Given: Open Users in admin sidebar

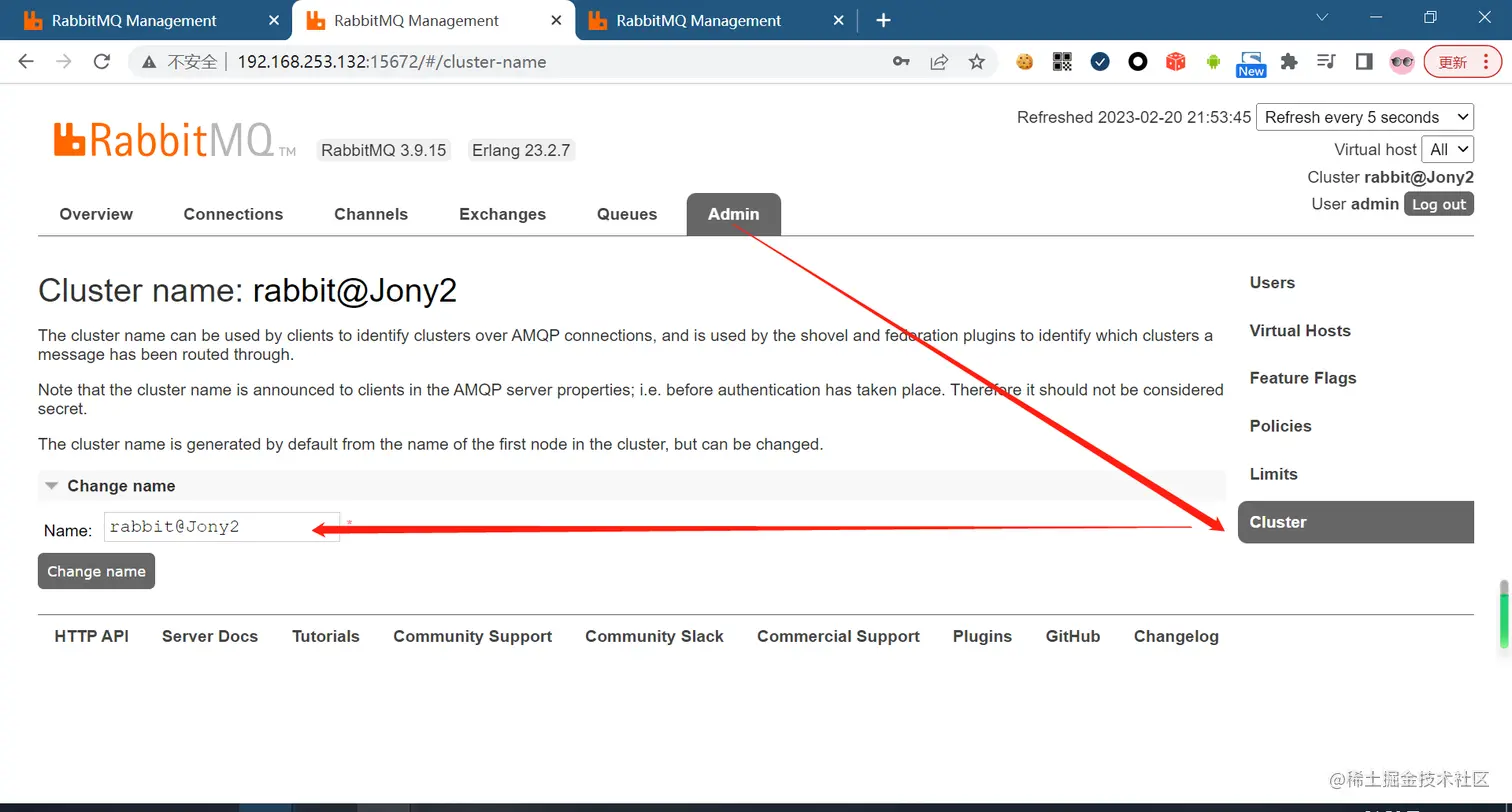Looking at the screenshot, I should [x=1272, y=283].
